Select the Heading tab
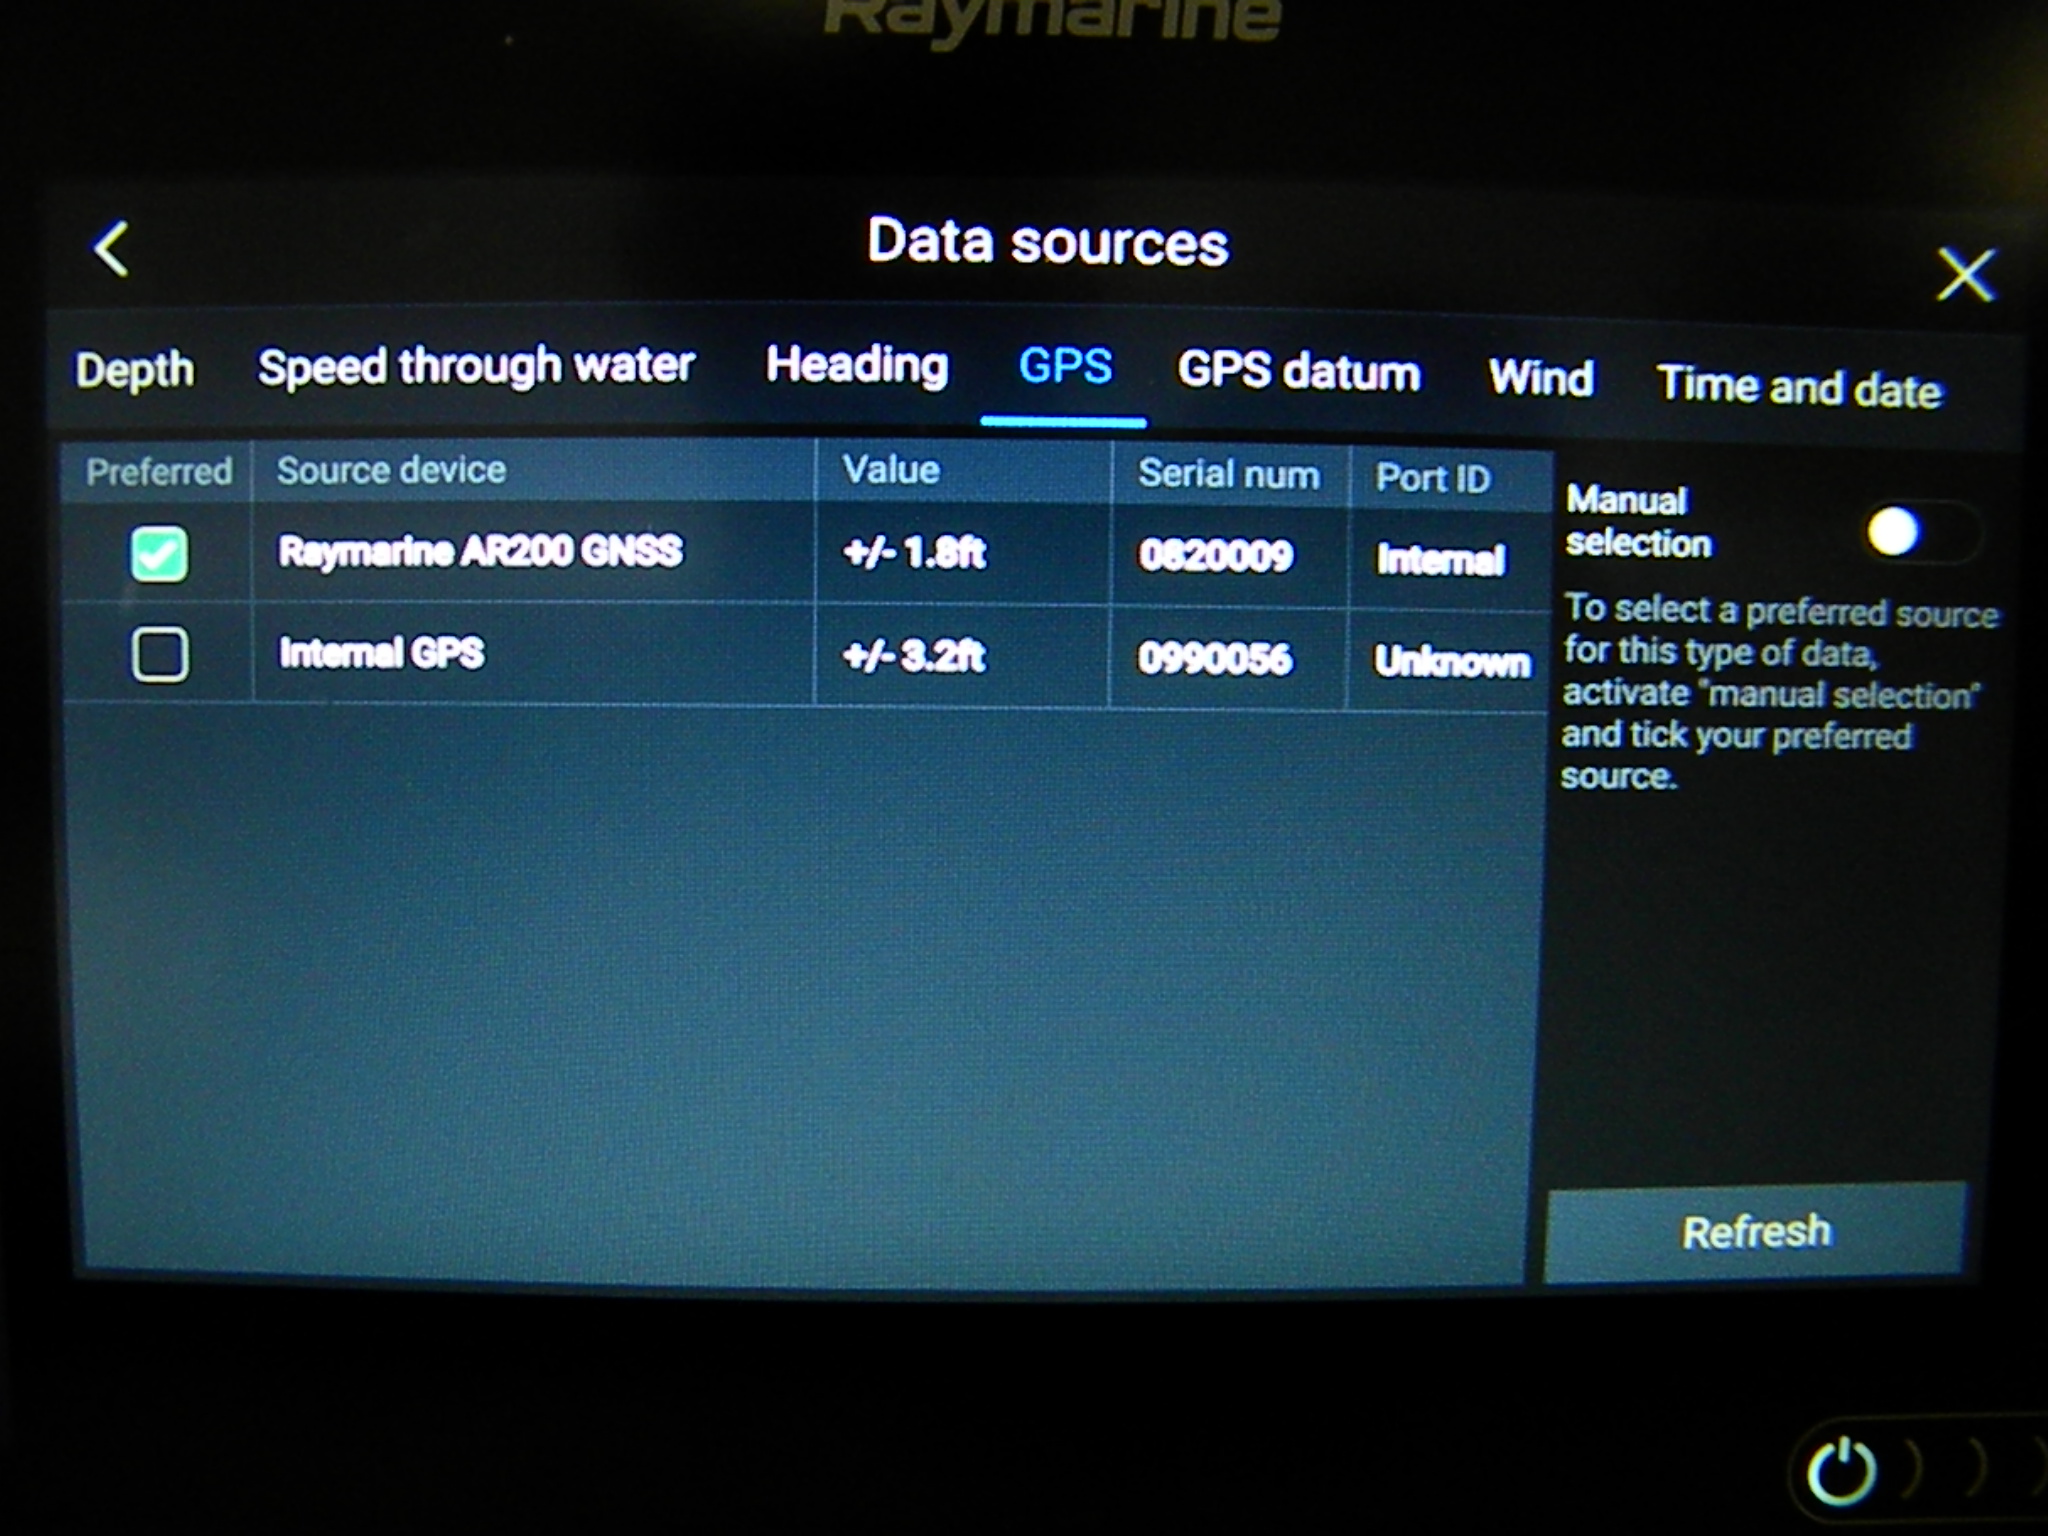 click(x=856, y=366)
